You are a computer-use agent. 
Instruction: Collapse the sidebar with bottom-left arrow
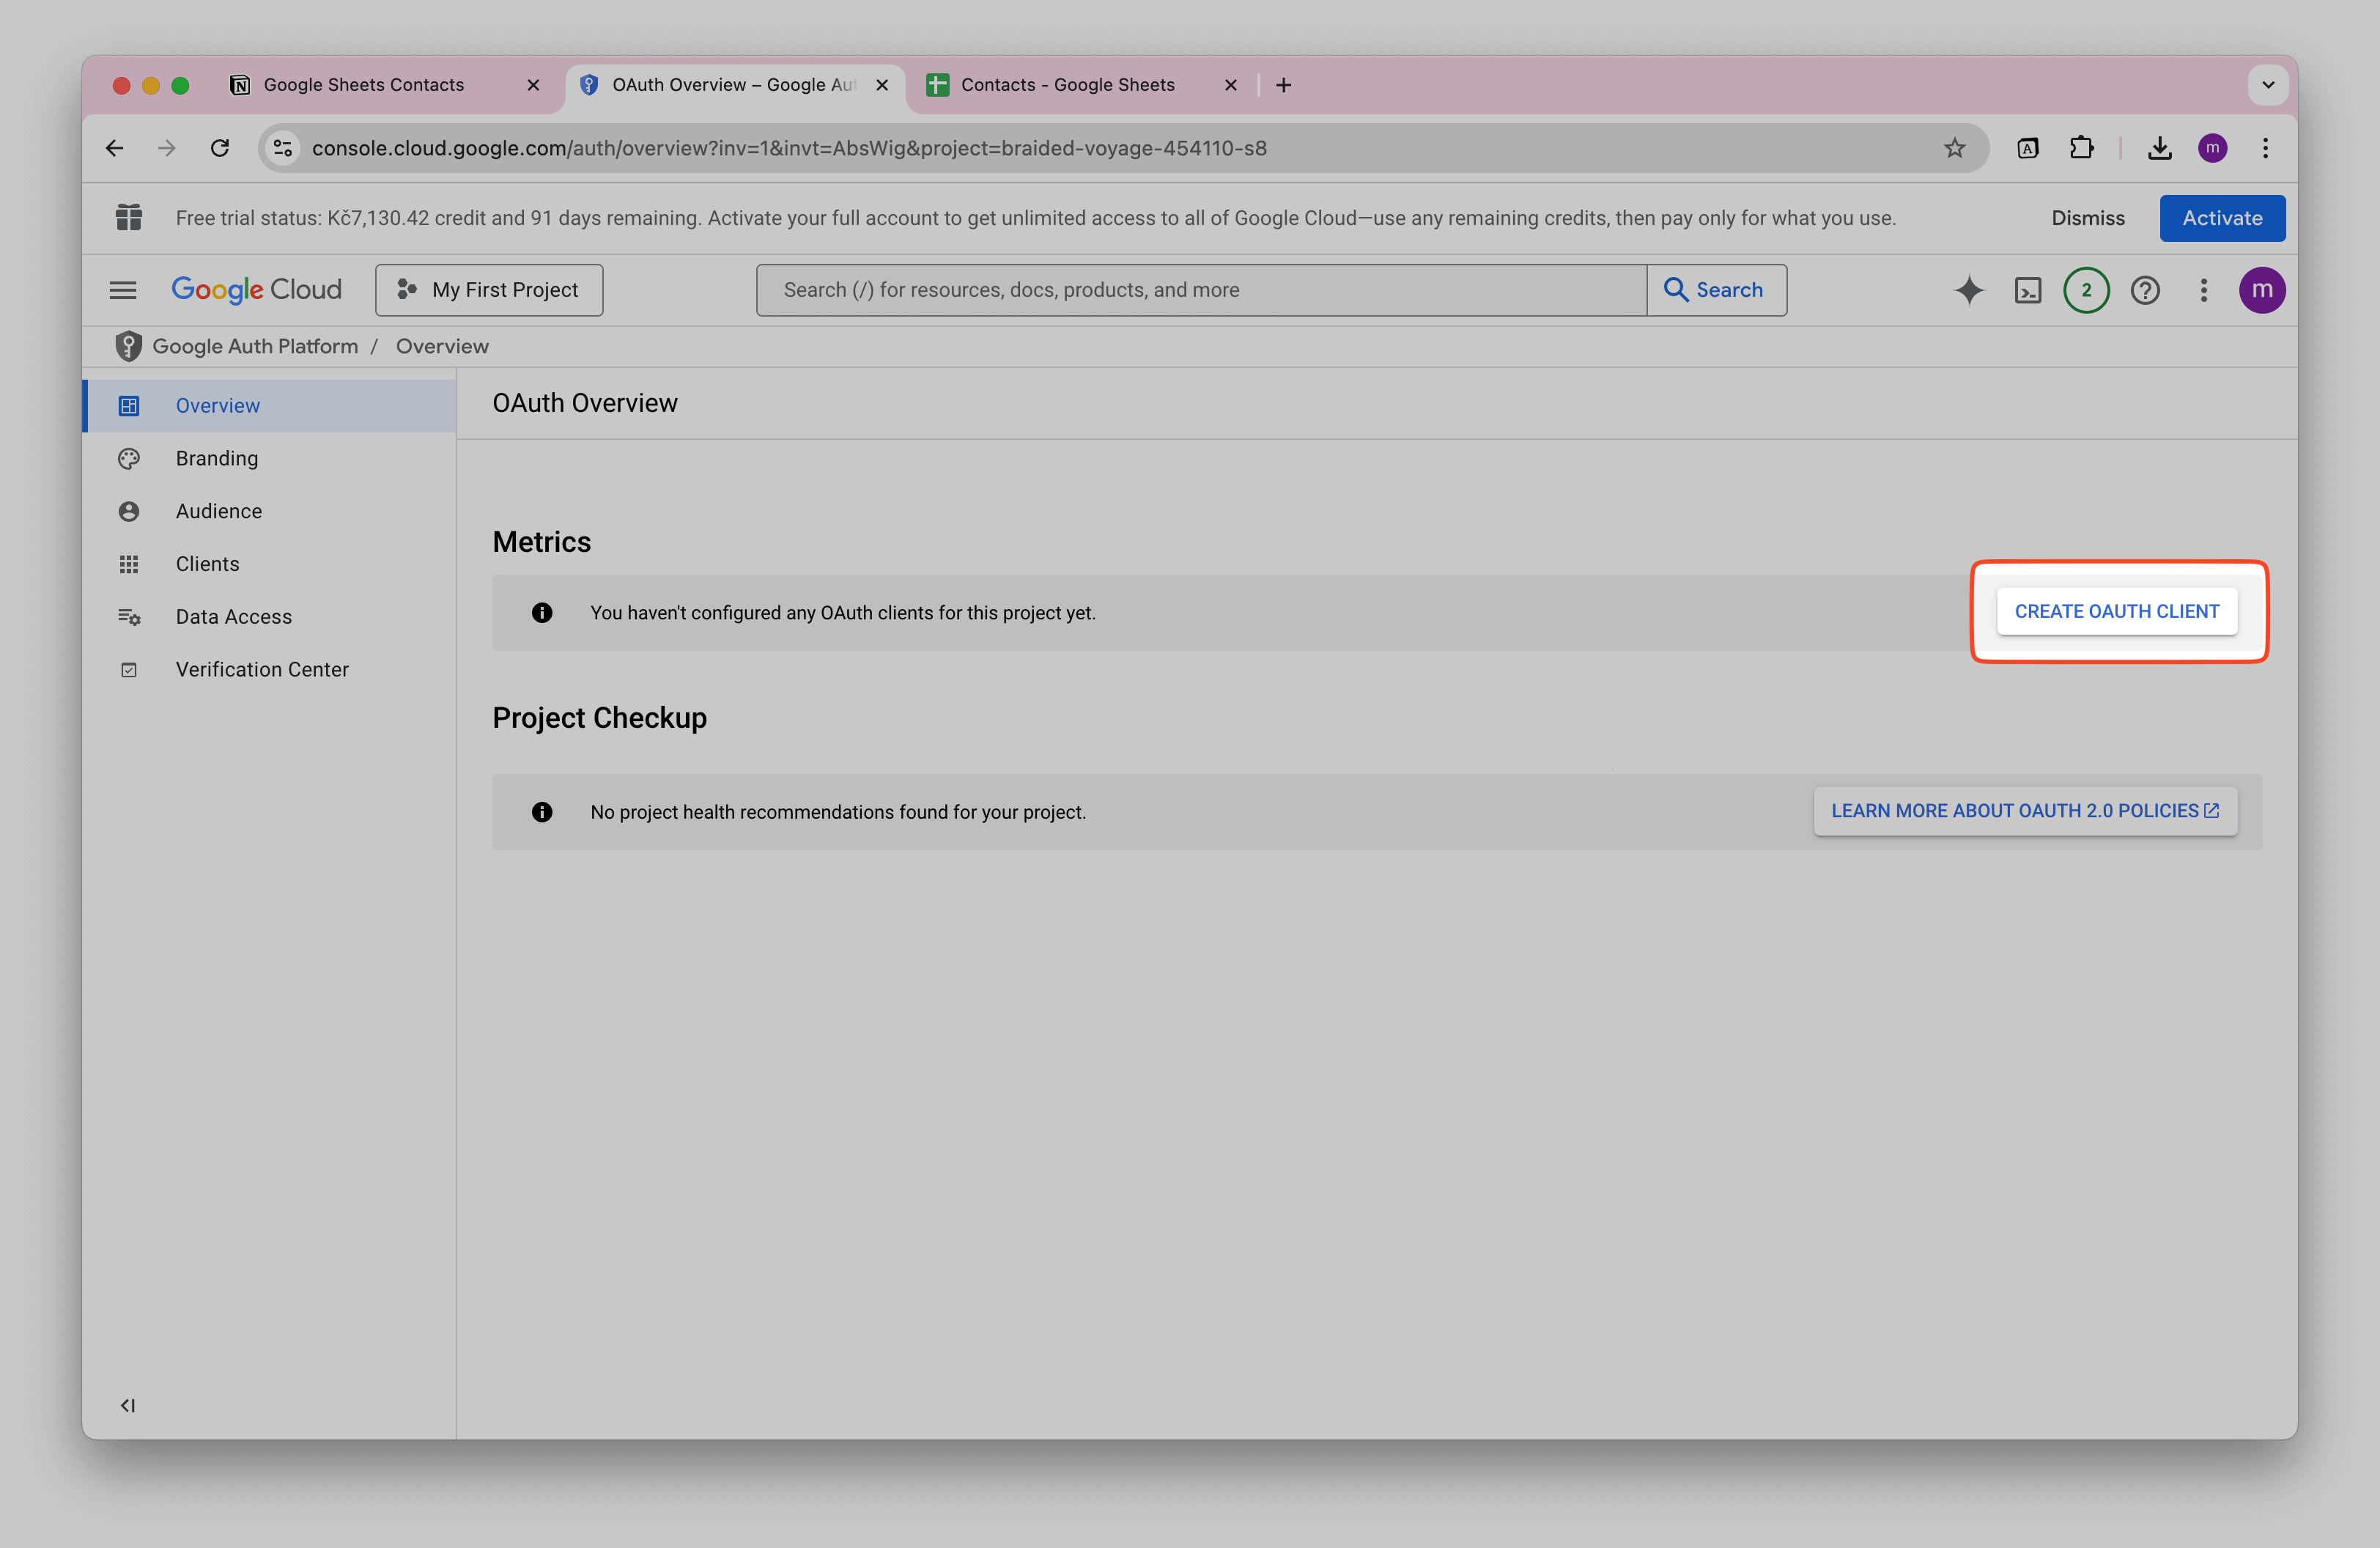(x=128, y=1405)
